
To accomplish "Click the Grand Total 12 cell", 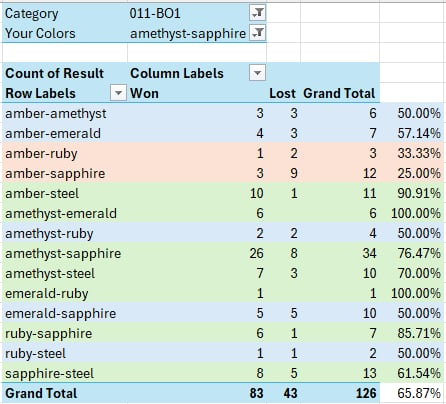I will coord(340,173).
